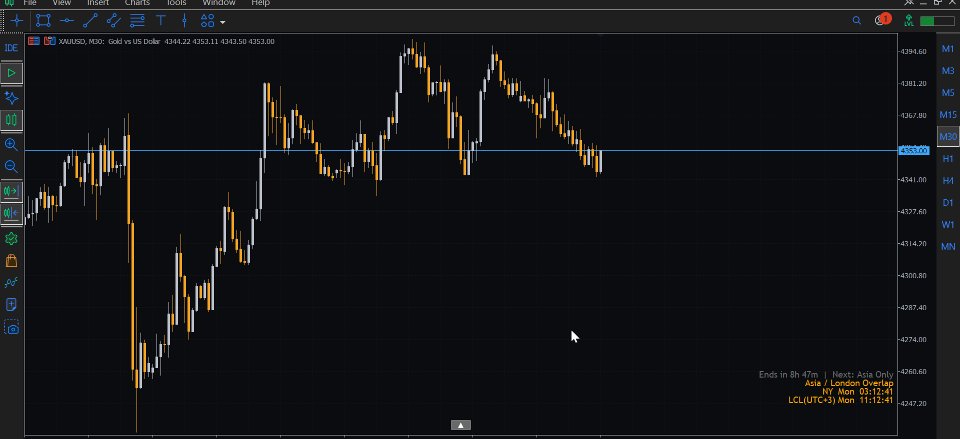Image resolution: width=960 pixels, height=439 pixels.
Task: Click the green level signal icon
Action: [909, 21]
